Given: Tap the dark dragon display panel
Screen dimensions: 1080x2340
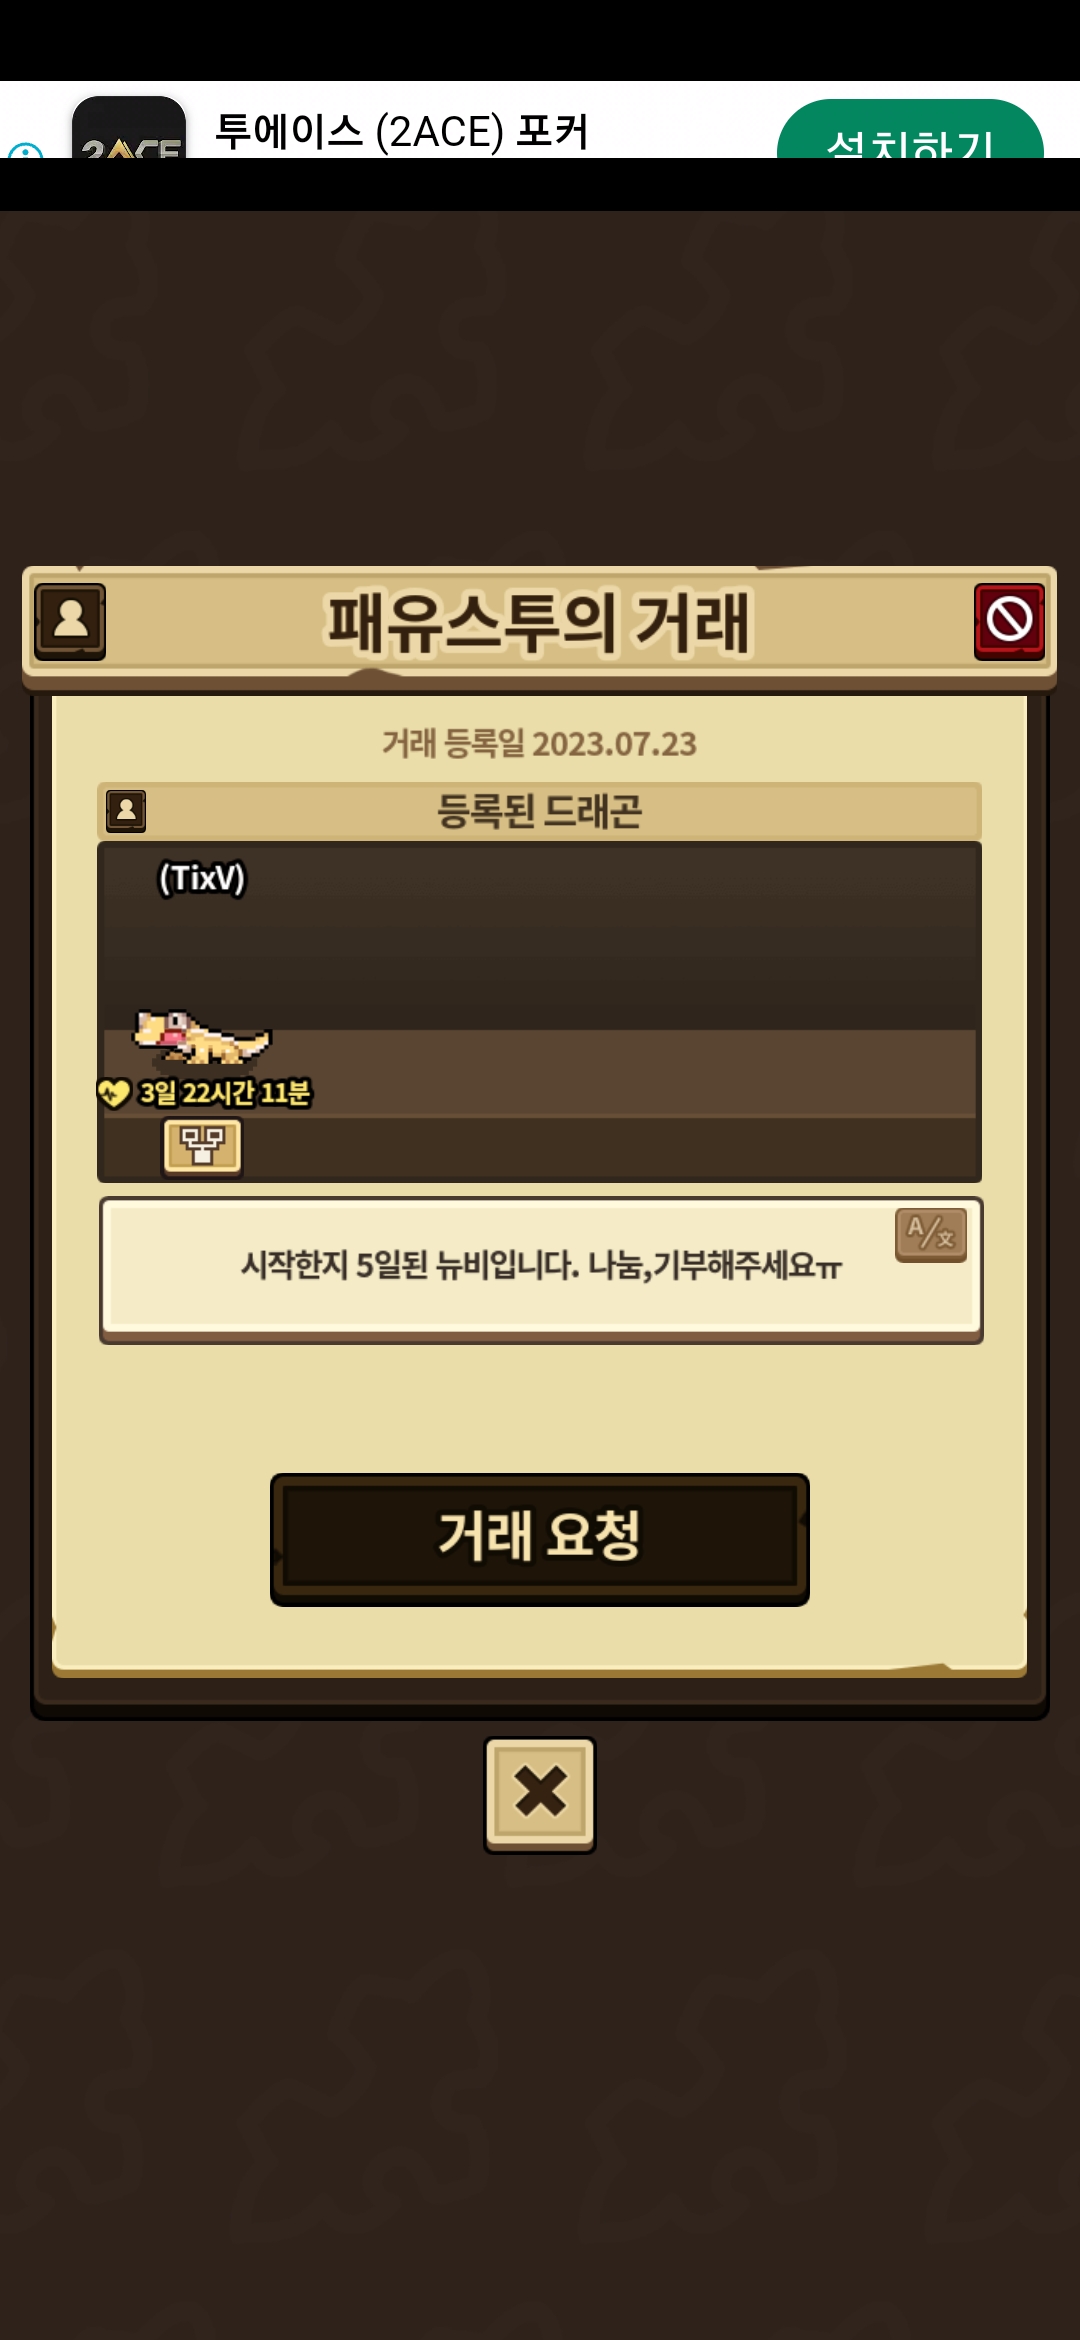Looking at the screenshot, I should coord(540,1012).
